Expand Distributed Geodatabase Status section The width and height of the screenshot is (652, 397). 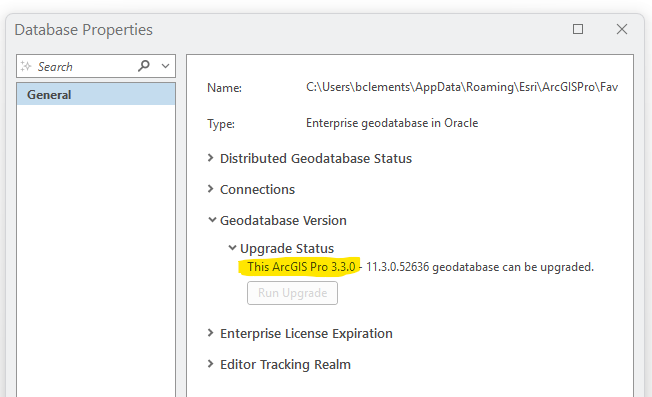click(x=210, y=158)
